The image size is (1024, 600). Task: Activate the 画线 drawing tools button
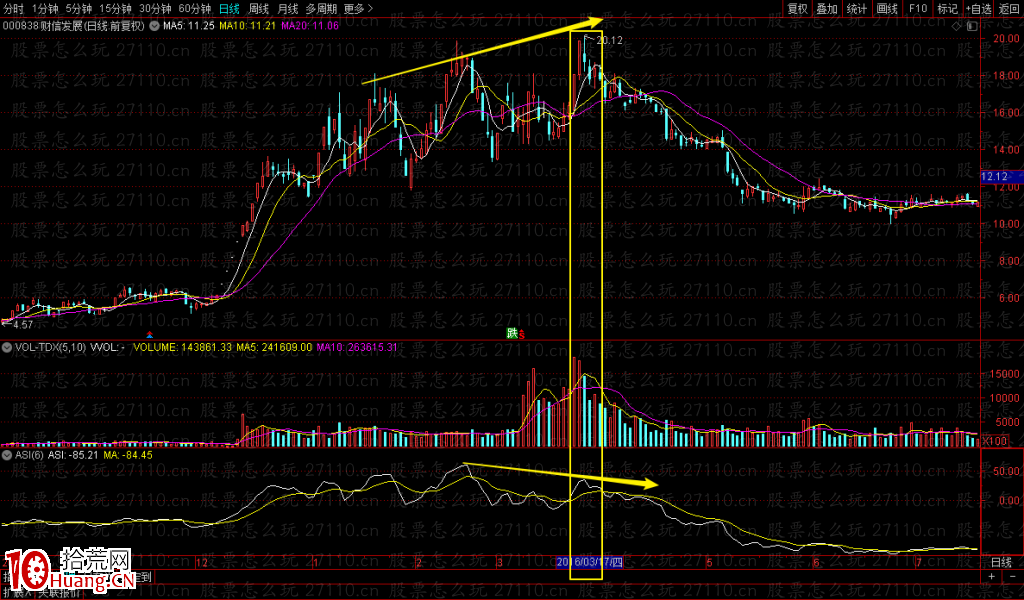click(x=887, y=8)
